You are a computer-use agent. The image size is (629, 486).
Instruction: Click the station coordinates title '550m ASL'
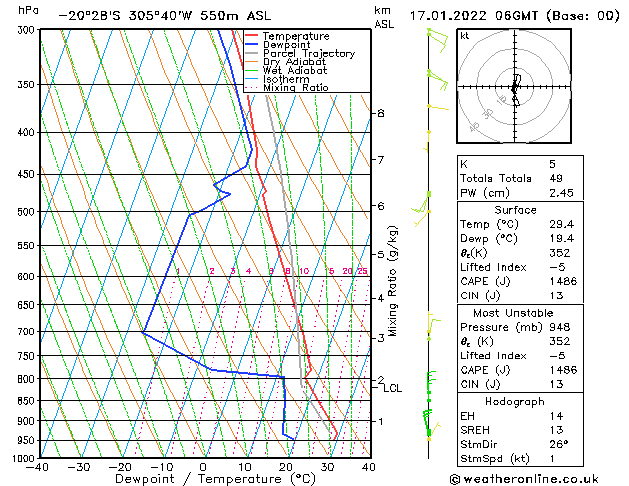tap(235, 16)
